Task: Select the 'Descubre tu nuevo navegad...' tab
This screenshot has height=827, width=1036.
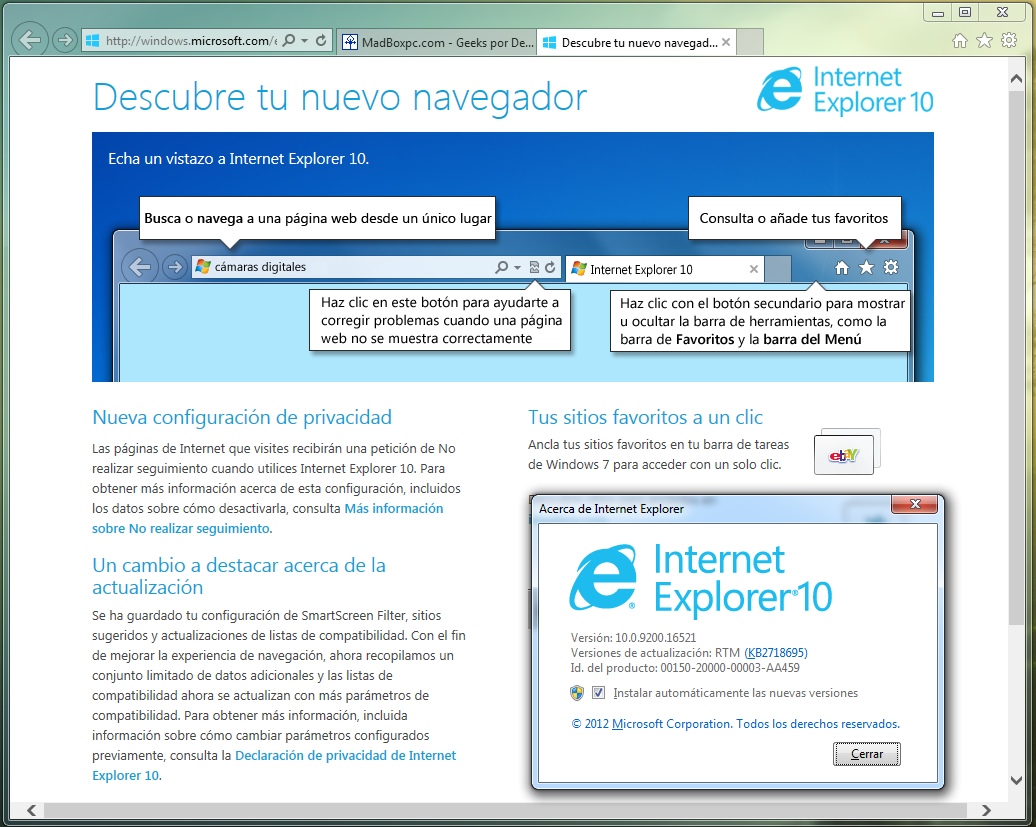Action: 637,42
